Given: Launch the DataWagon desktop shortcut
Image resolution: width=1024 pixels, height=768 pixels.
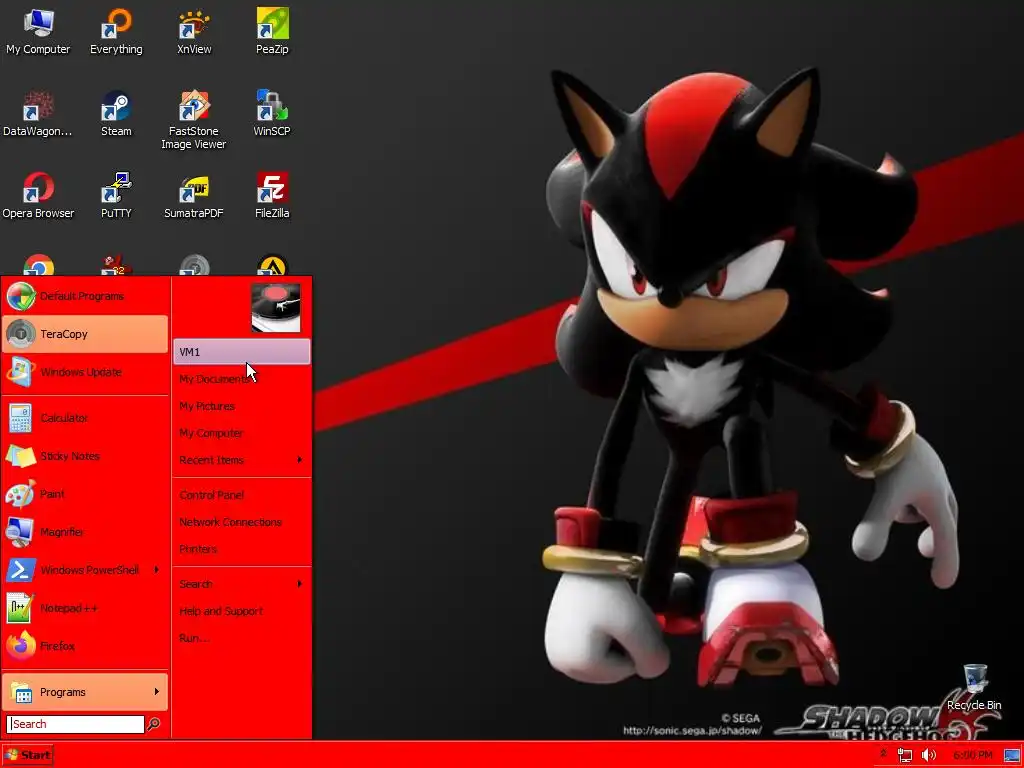Looking at the screenshot, I should coord(38,114).
